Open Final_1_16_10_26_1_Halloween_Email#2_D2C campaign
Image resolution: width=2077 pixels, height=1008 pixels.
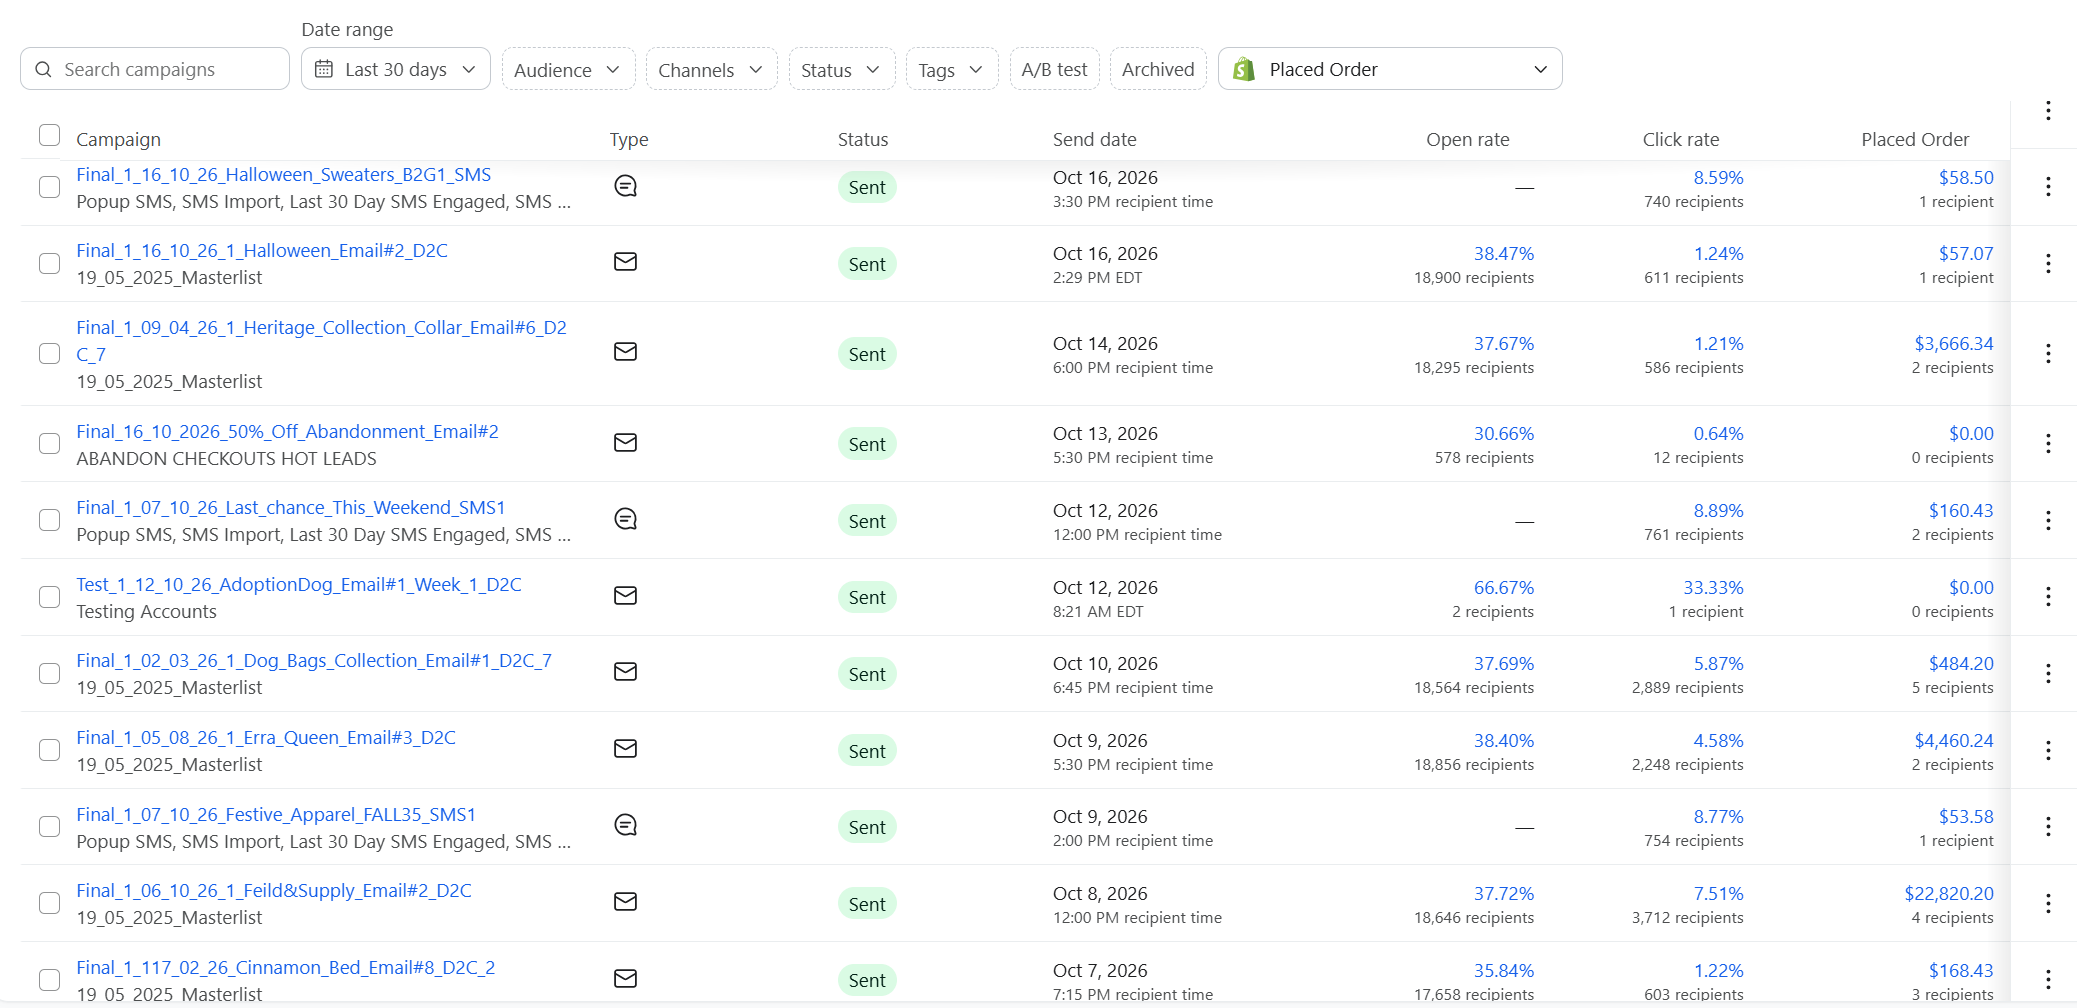click(262, 251)
